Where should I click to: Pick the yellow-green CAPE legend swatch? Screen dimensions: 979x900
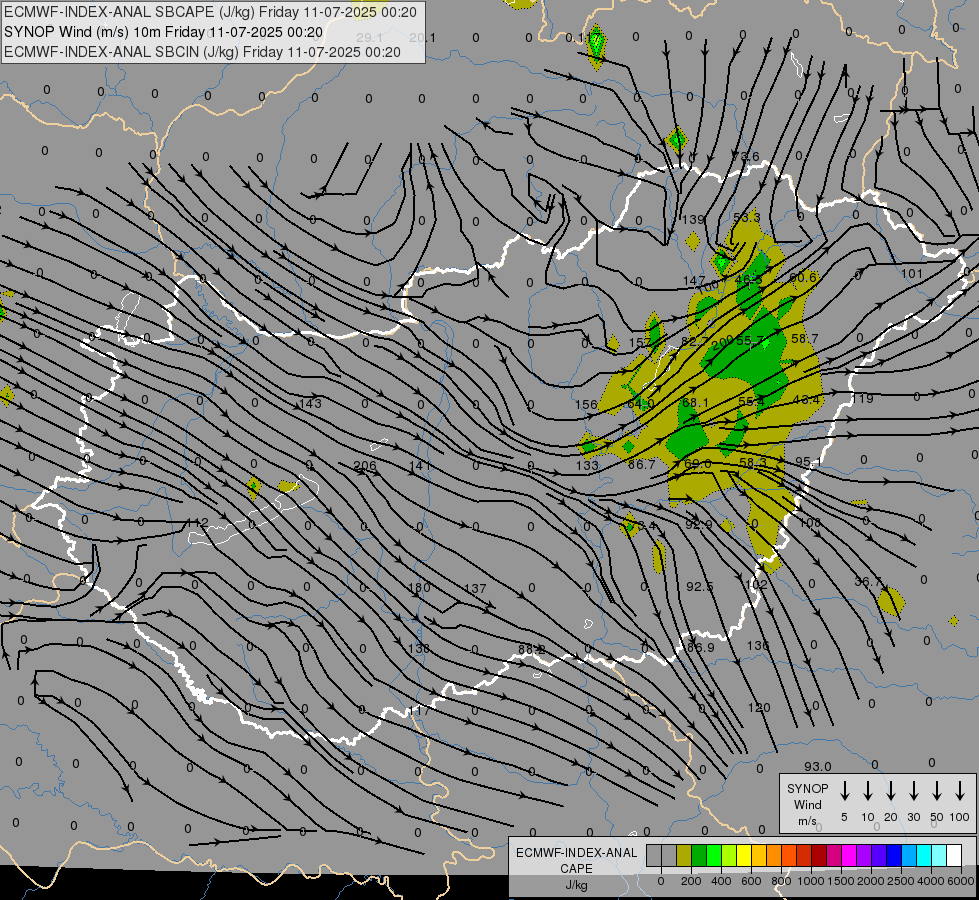click(729, 855)
